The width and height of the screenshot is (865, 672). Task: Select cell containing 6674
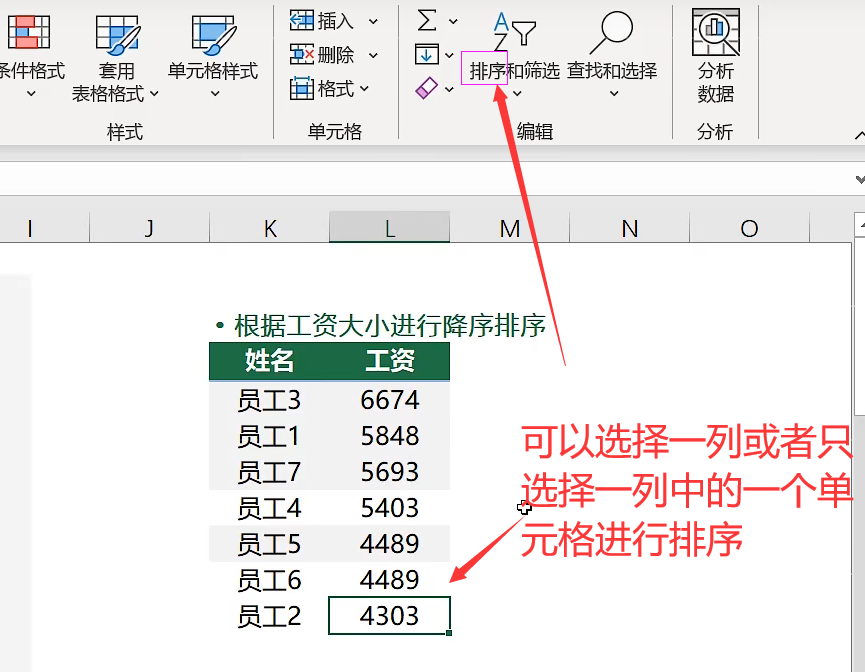[x=389, y=399]
